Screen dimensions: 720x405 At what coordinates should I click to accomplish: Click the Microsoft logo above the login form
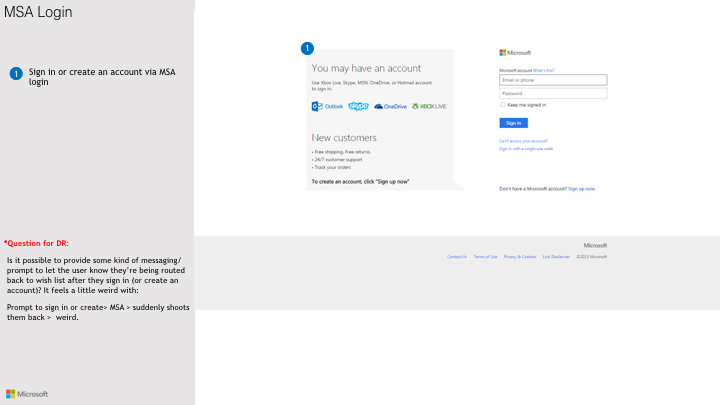pos(515,53)
